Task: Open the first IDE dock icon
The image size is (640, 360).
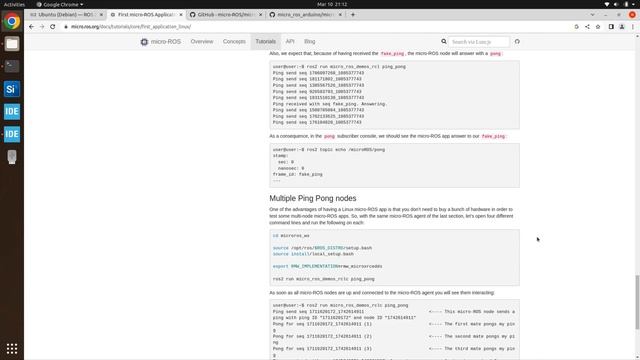Action: pyautogui.click(x=12, y=111)
